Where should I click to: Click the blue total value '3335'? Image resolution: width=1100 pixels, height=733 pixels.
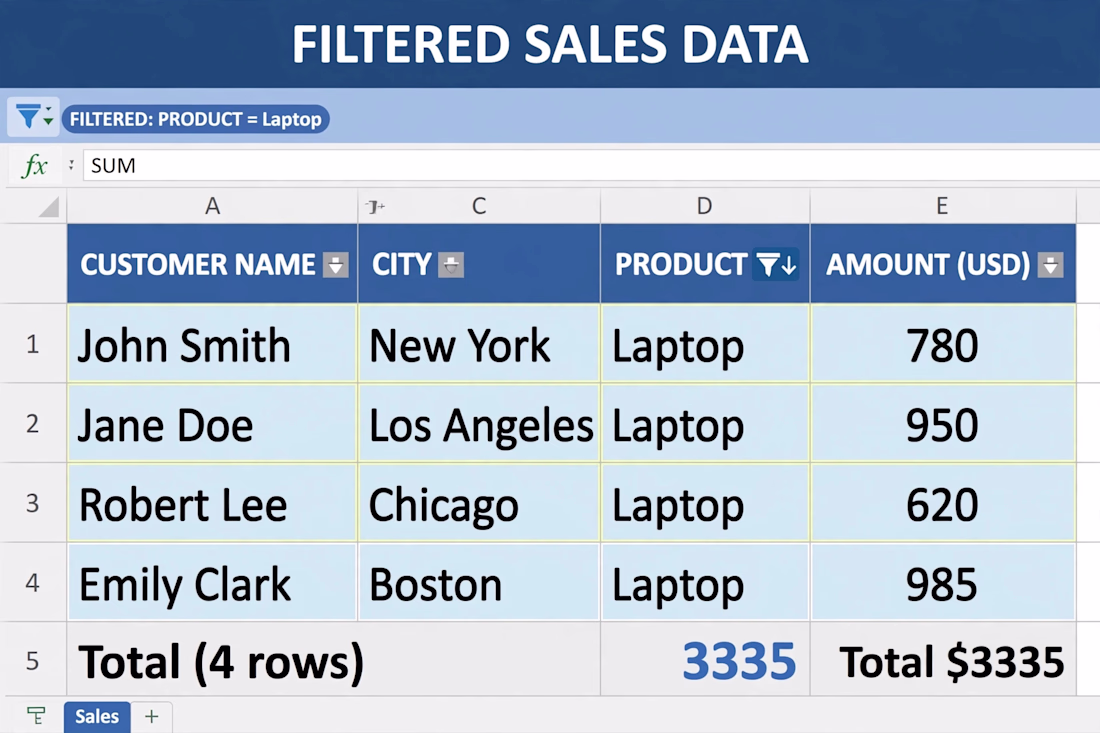click(x=739, y=661)
